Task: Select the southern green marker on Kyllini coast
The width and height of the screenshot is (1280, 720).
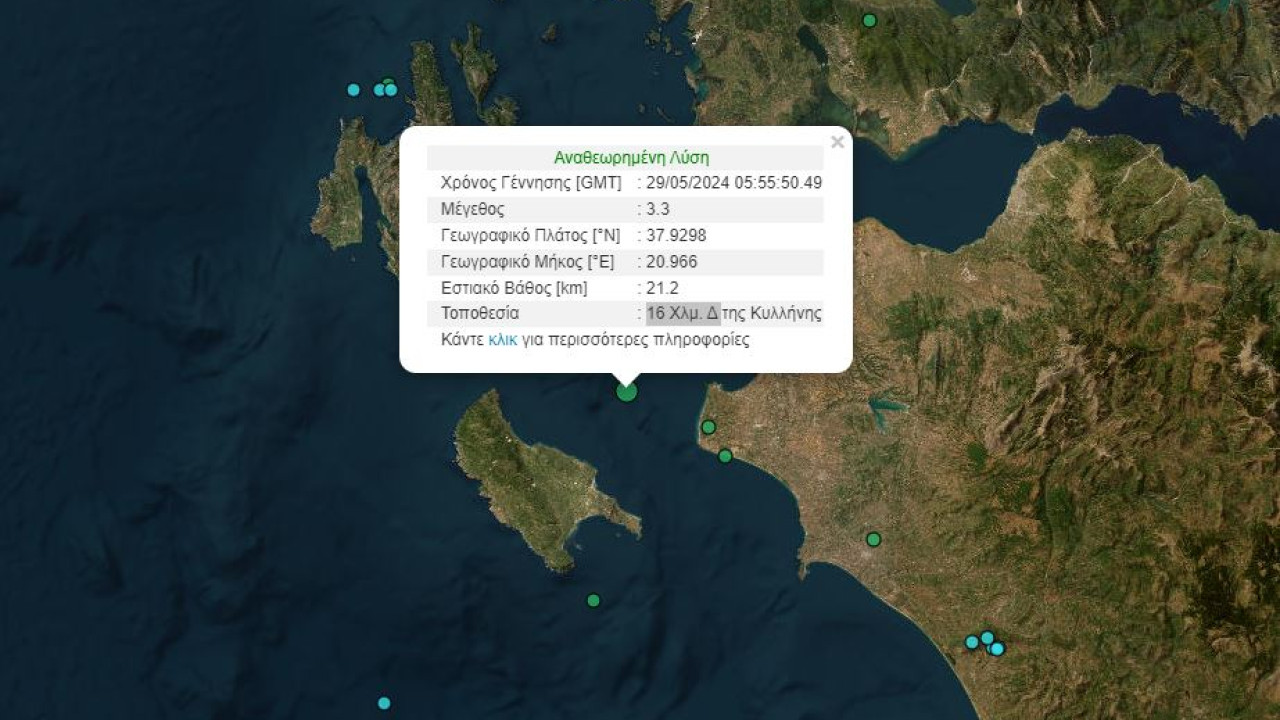Action: (725, 456)
